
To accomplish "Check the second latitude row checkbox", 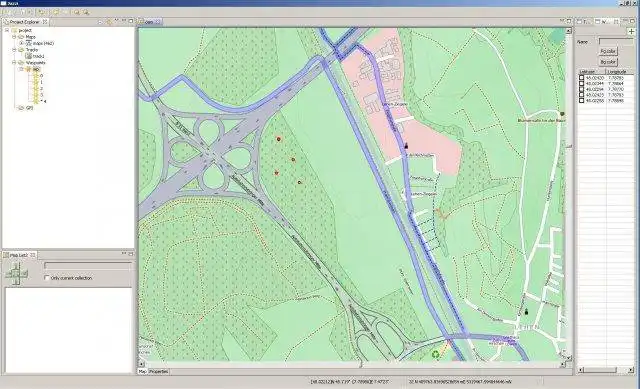I will tap(582, 83).
